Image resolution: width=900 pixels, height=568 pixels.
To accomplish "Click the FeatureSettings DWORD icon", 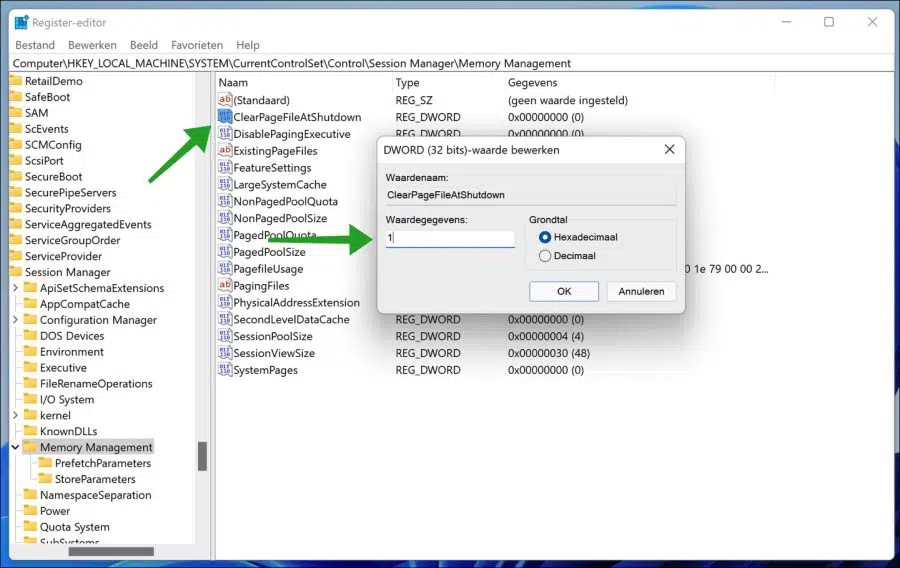I will coord(225,168).
